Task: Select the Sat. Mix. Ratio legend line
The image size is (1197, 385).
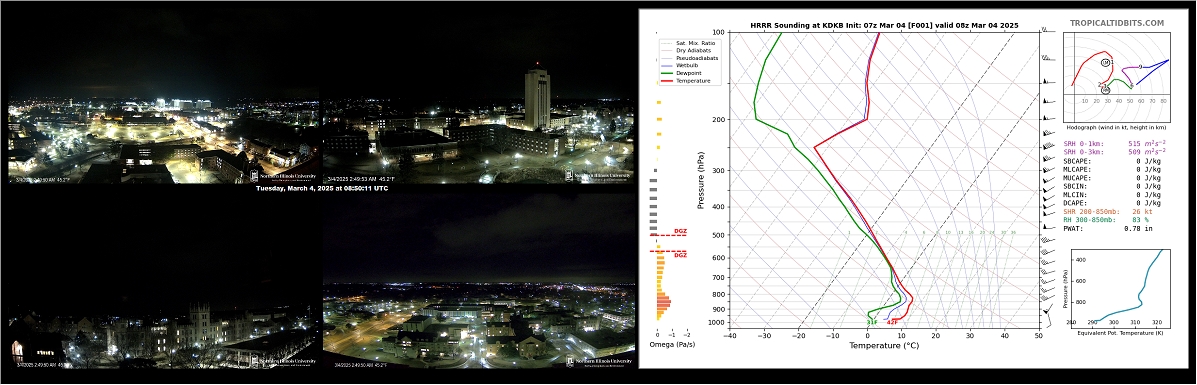Action: tap(687, 43)
